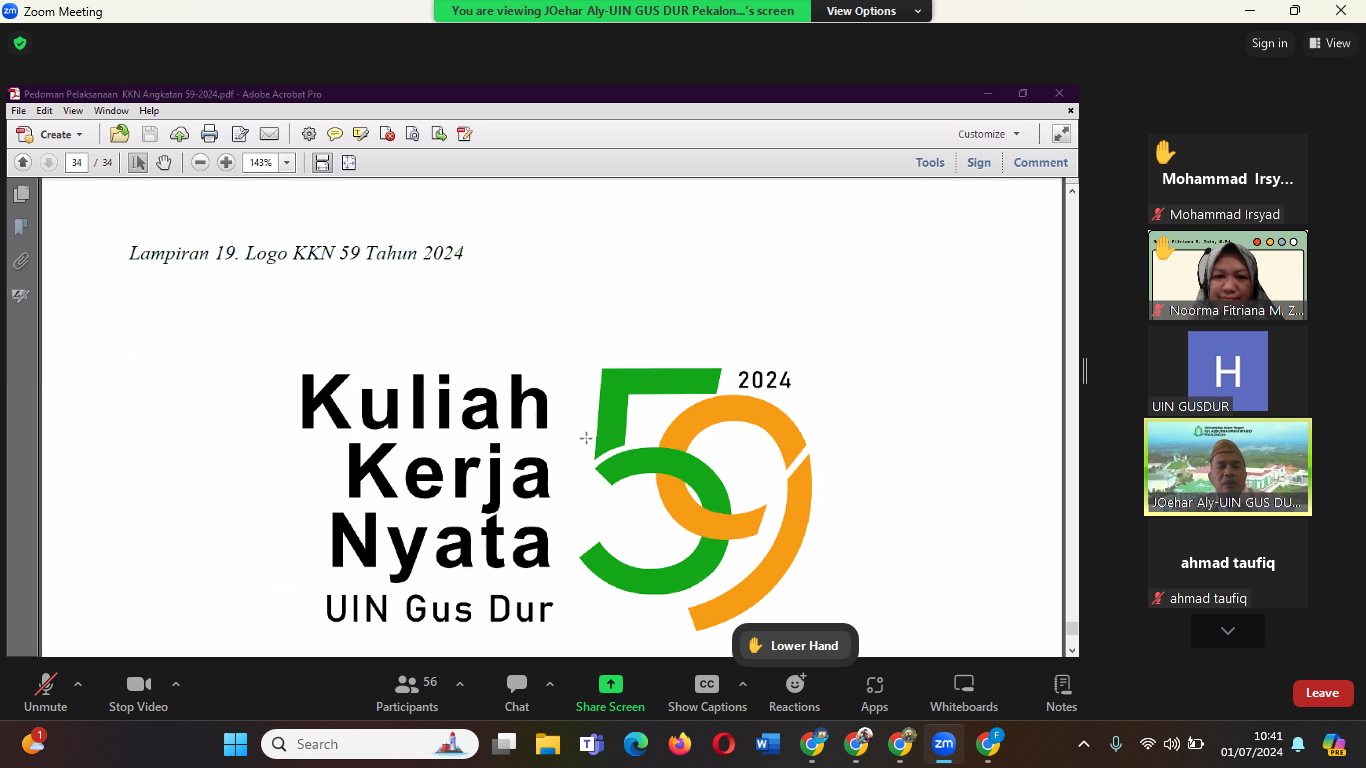Click the Acrobat gear settings icon
This screenshot has height=768, width=1366.
(309, 134)
